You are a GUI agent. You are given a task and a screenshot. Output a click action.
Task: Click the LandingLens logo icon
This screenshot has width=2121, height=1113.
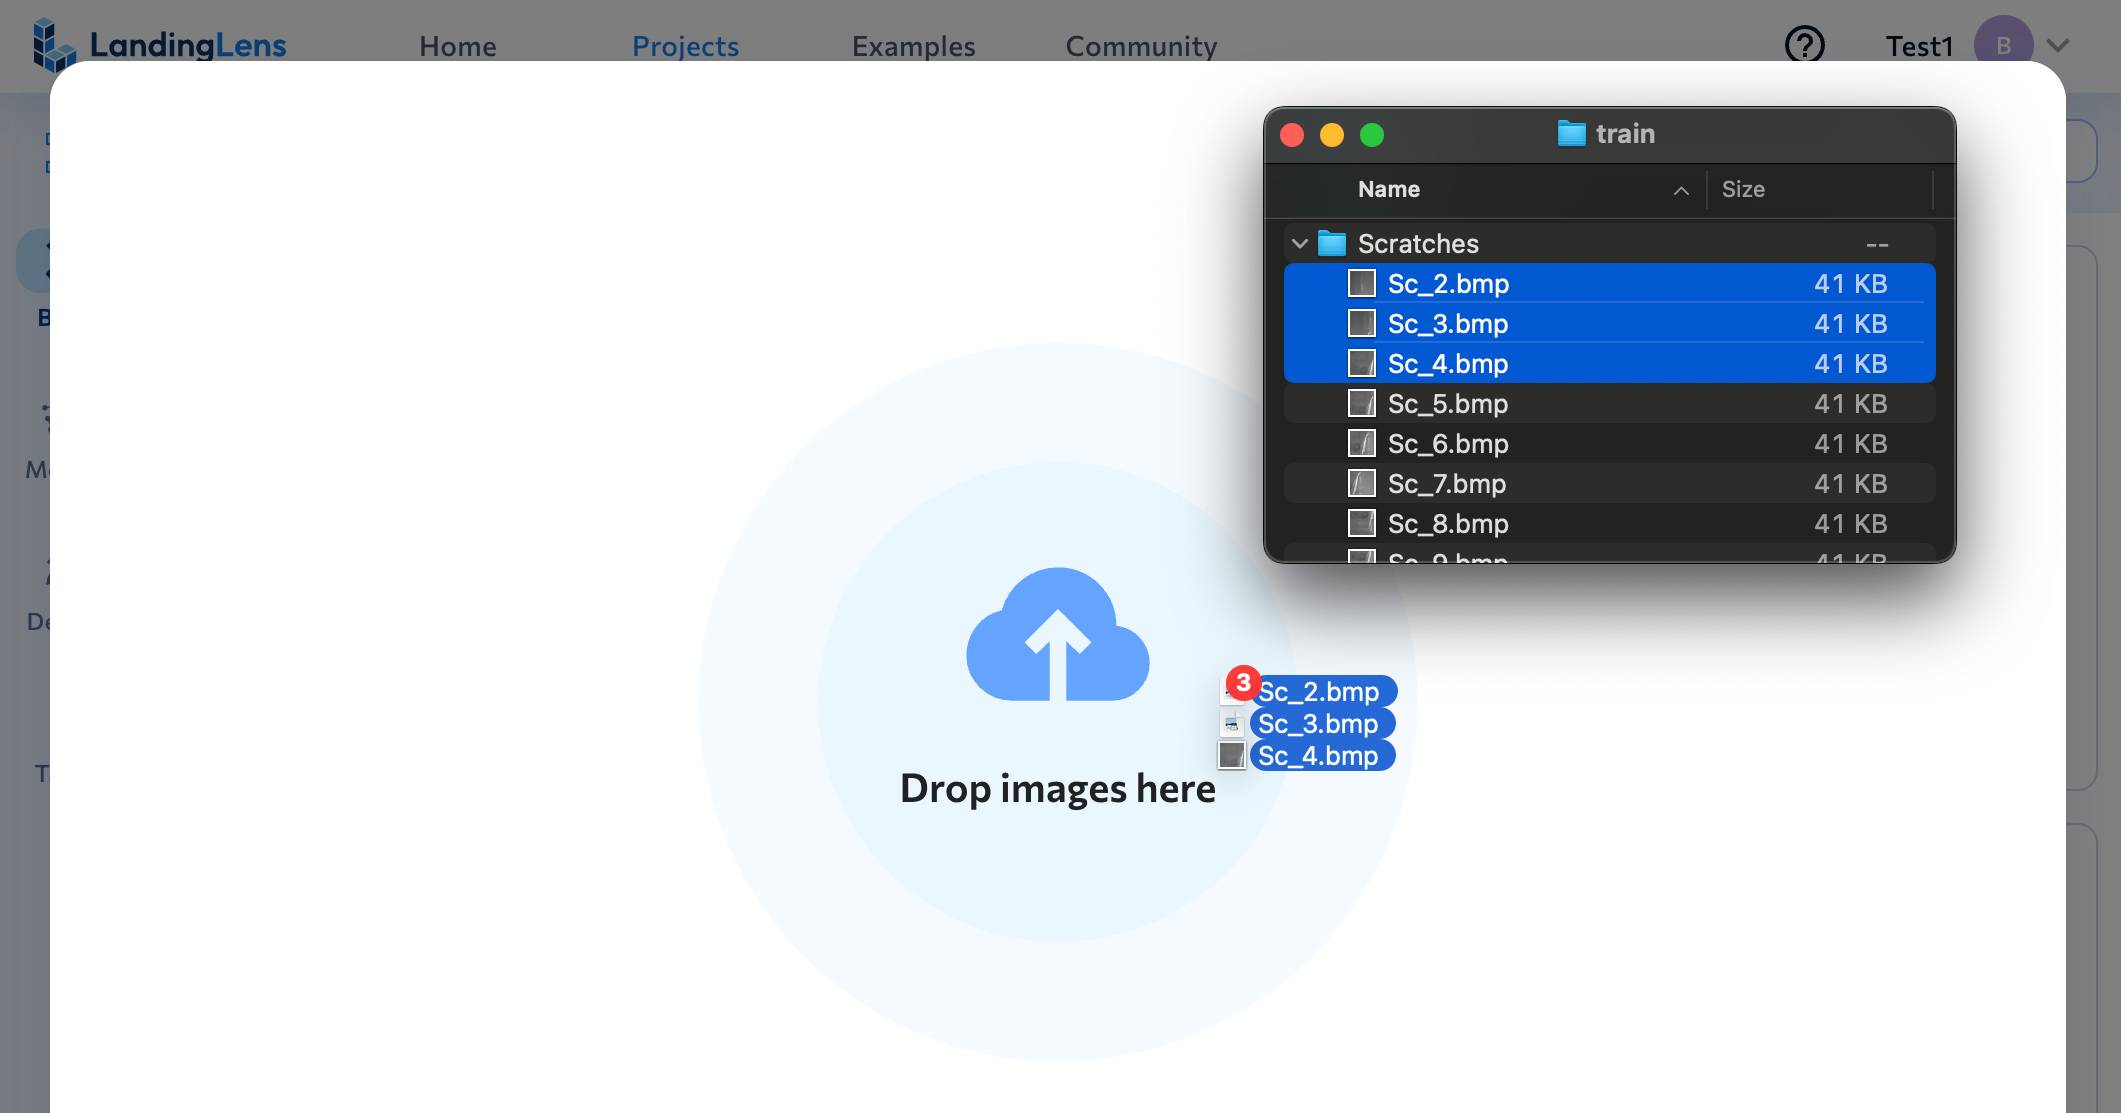tap(53, 44)
